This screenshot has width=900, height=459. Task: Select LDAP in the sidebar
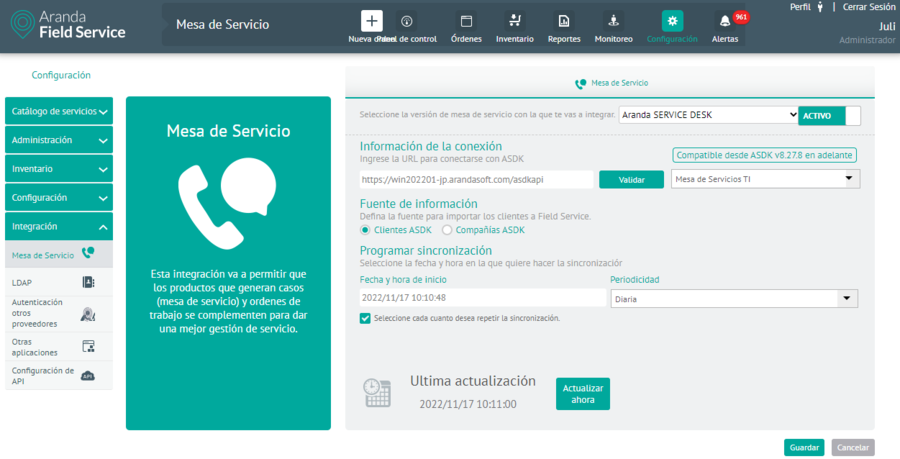[59, 282]
